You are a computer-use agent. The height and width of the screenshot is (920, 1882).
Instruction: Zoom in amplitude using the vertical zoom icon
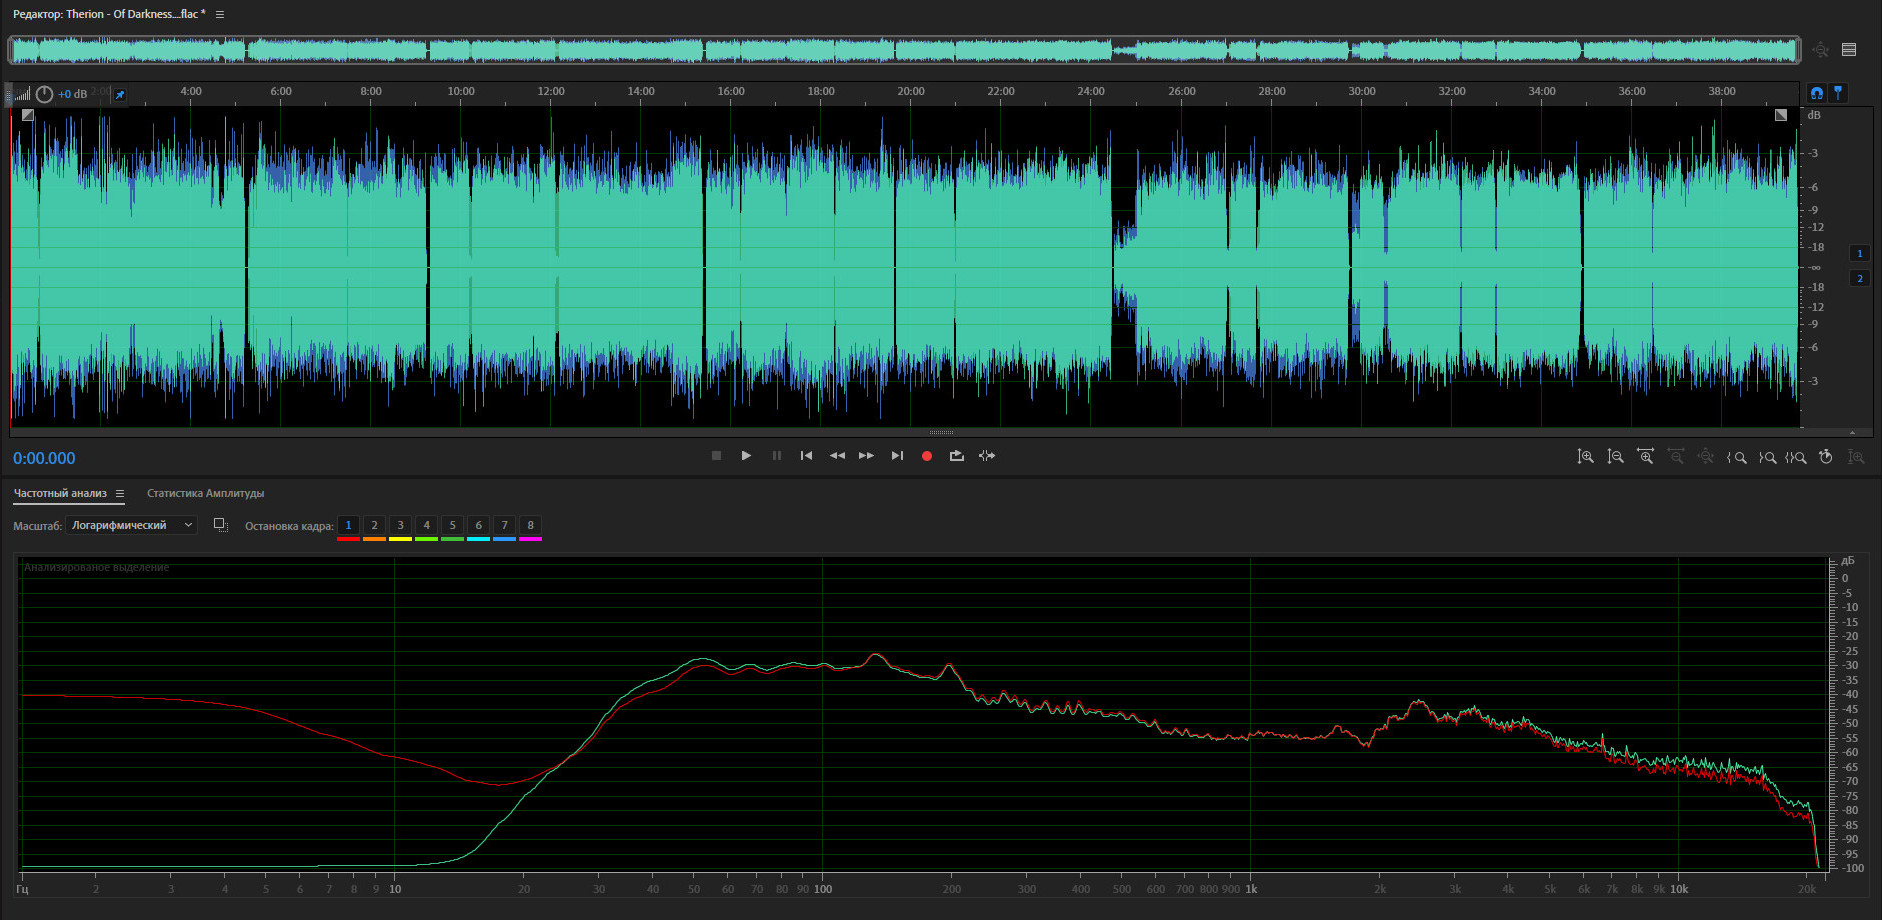click(1585, 457)
